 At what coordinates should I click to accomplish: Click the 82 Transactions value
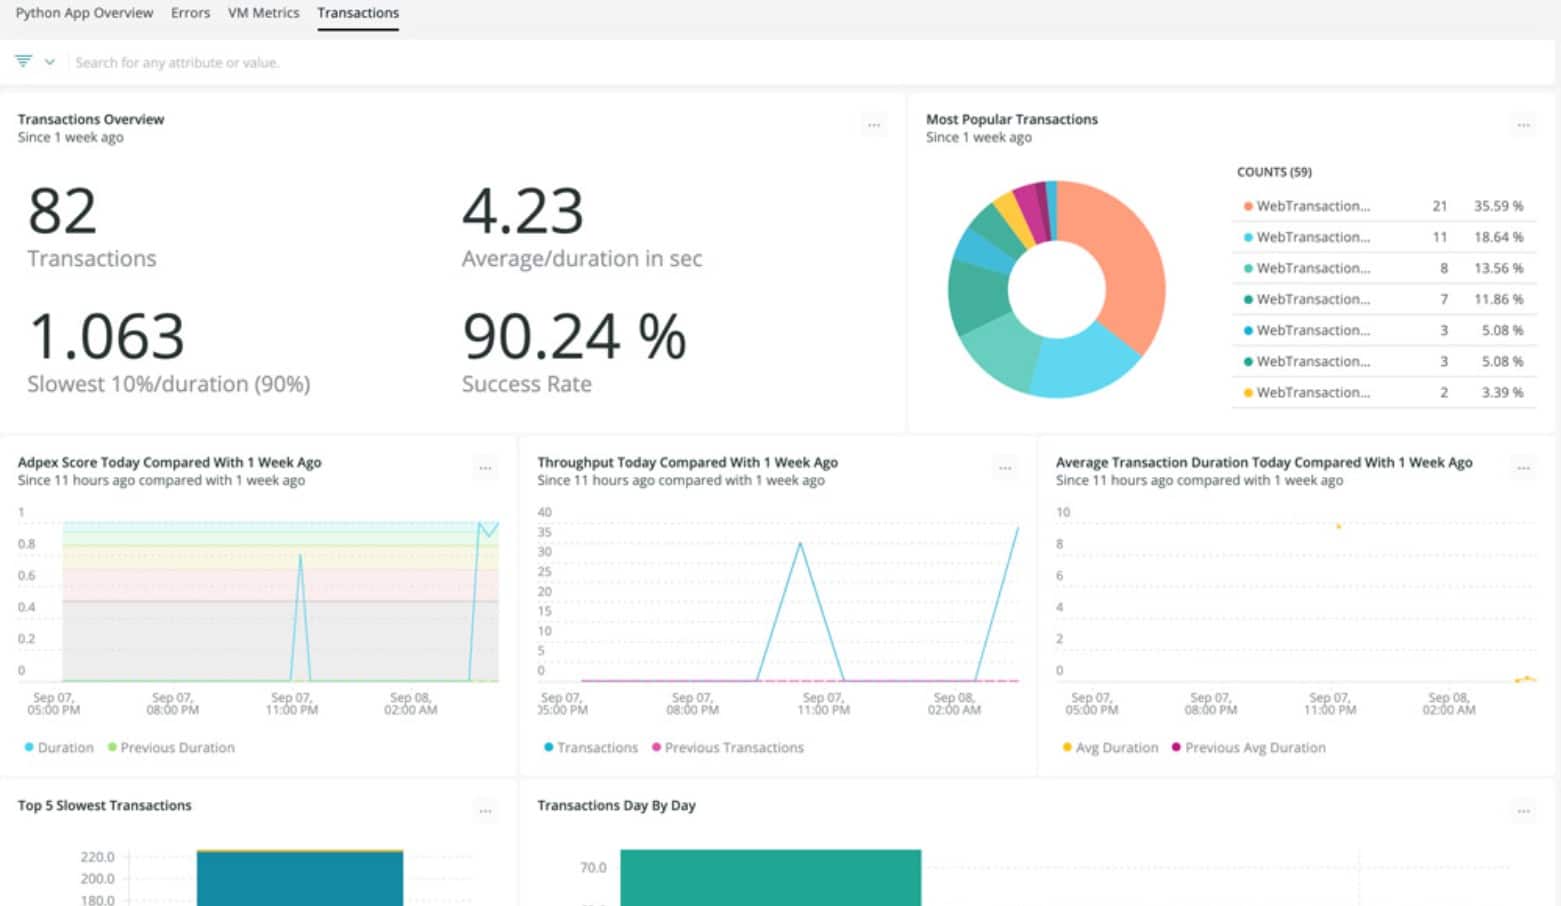pos(62,211)
